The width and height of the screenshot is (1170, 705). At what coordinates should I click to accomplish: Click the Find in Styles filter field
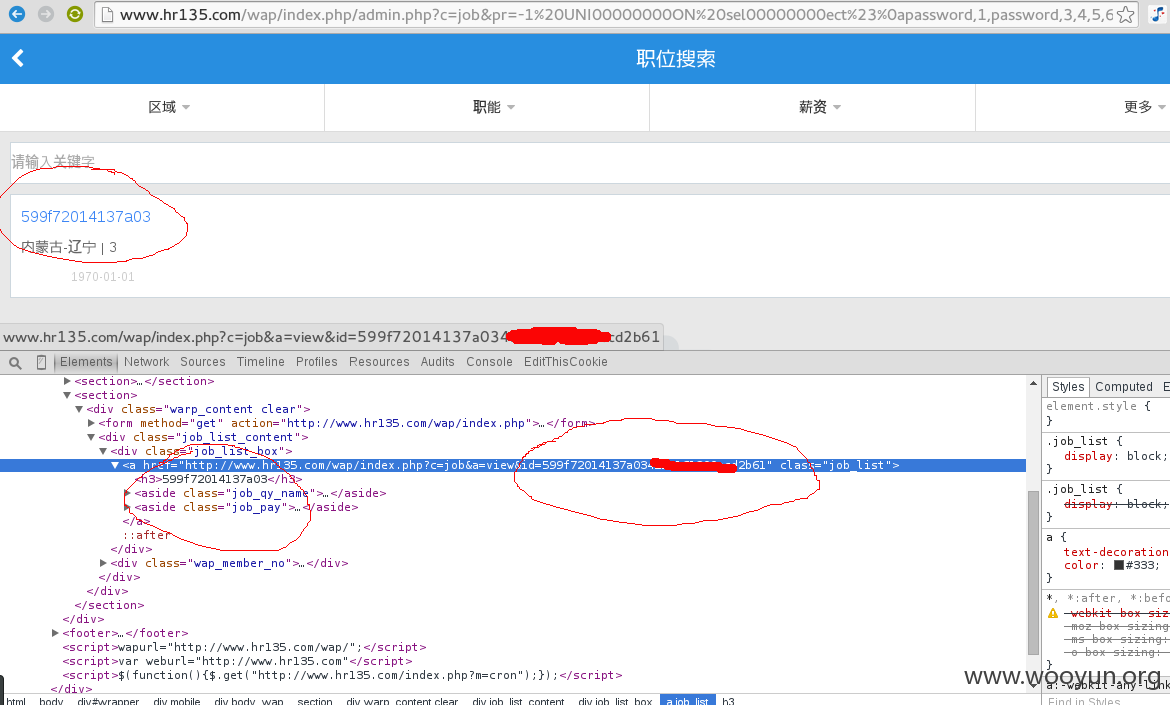[x=1108, y=701]
